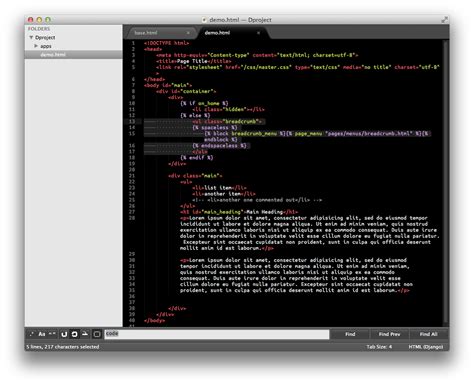
Task: Click the '{% endspaceless %}' line
Action: tap(219, 146)
